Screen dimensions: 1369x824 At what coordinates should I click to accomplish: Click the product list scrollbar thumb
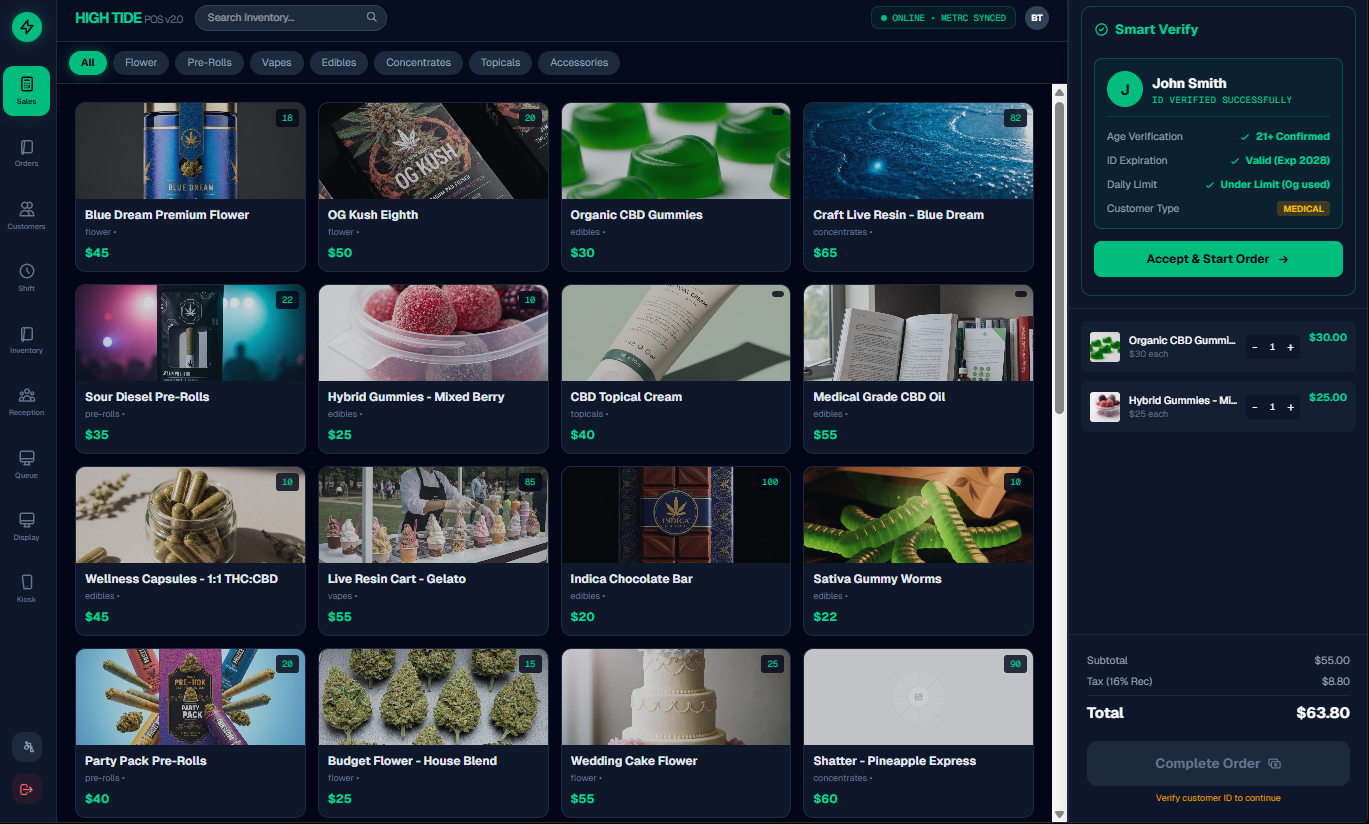(x=1060, y=258)
